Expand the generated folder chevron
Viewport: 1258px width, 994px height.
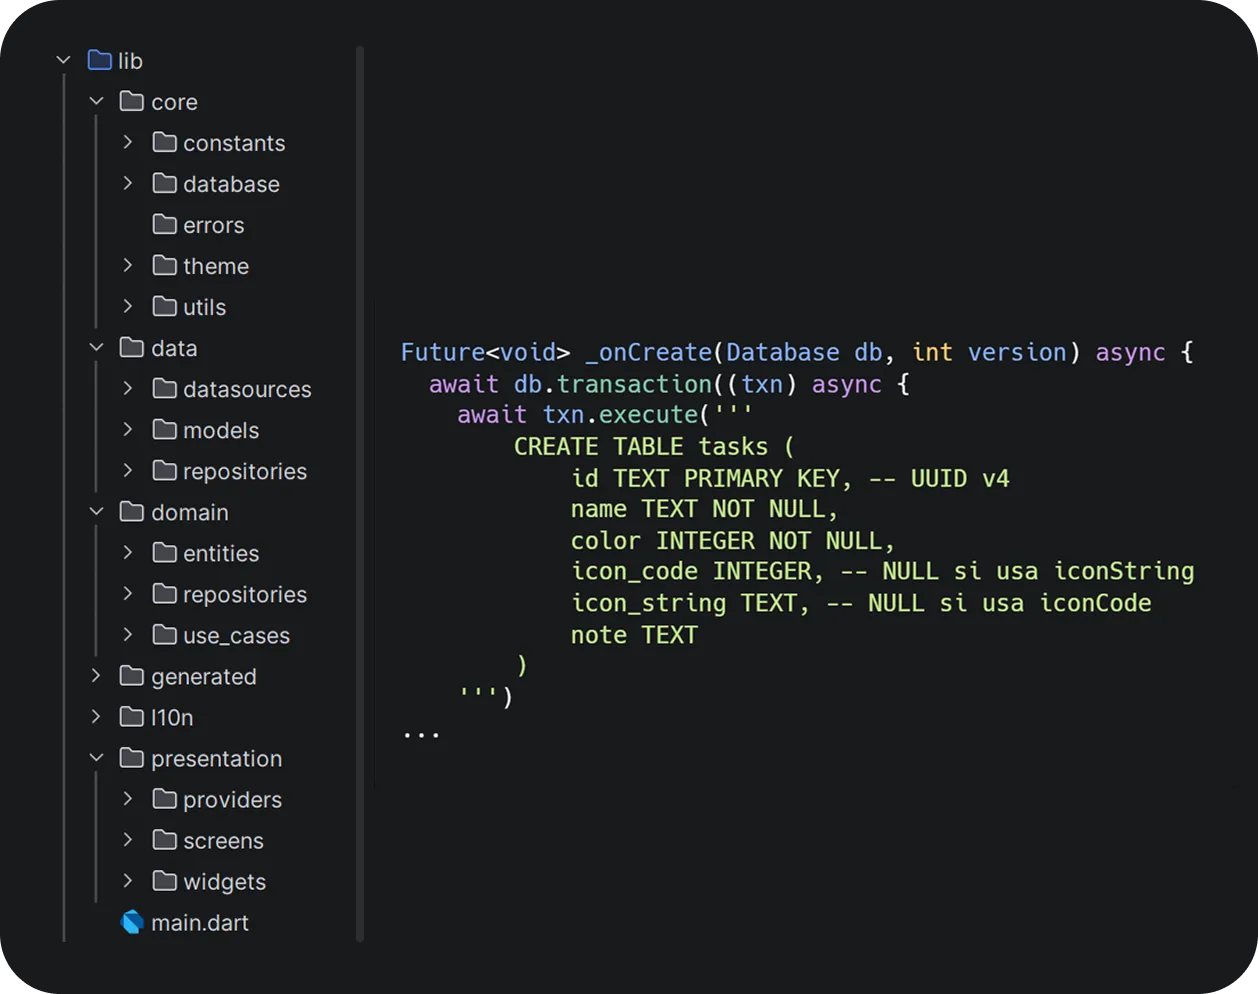coord(96,676)
